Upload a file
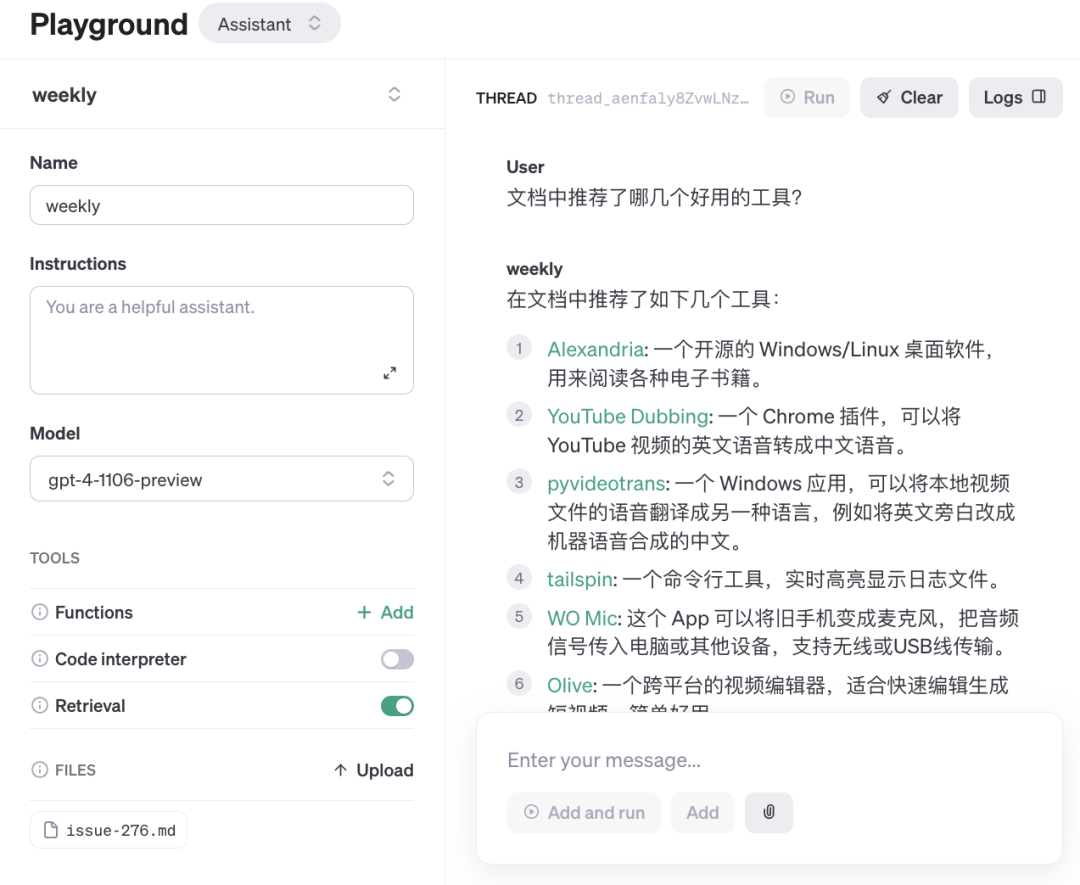Screen dimensions: 1080x885 pos(373,769)
